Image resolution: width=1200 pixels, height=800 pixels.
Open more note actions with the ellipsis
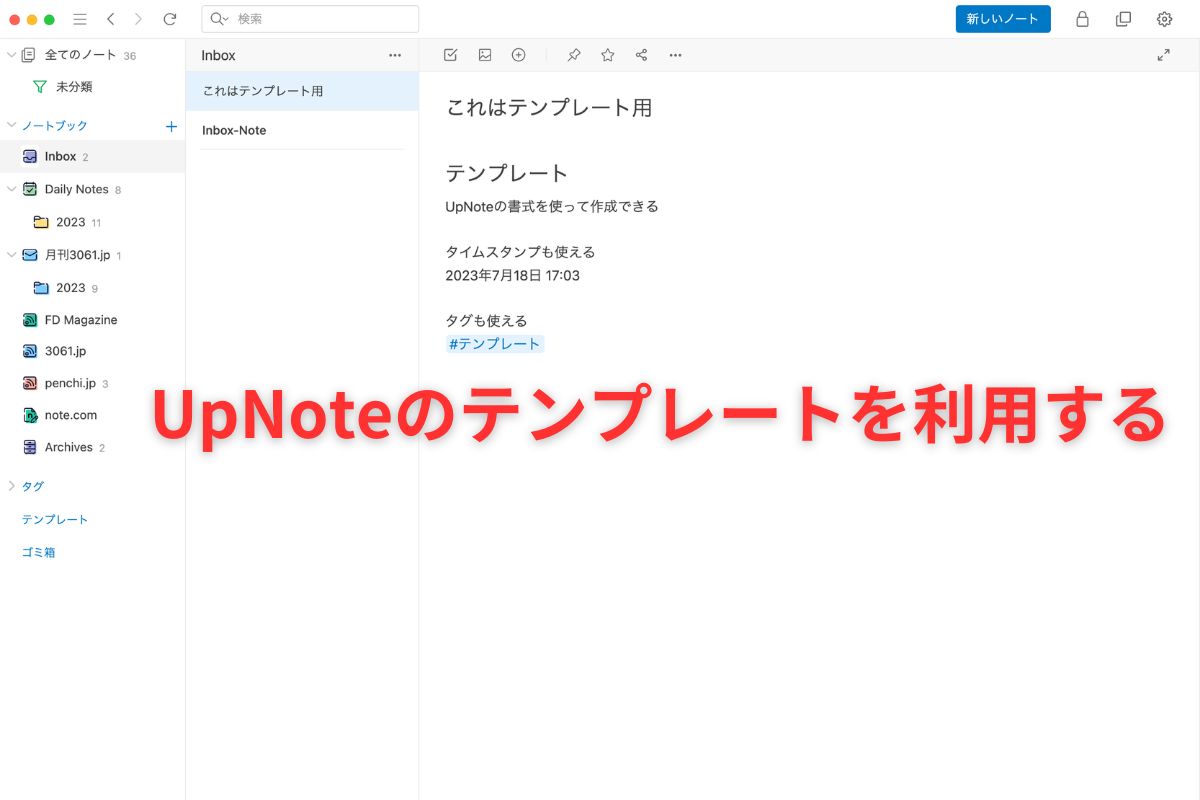[x=675, y=55]
